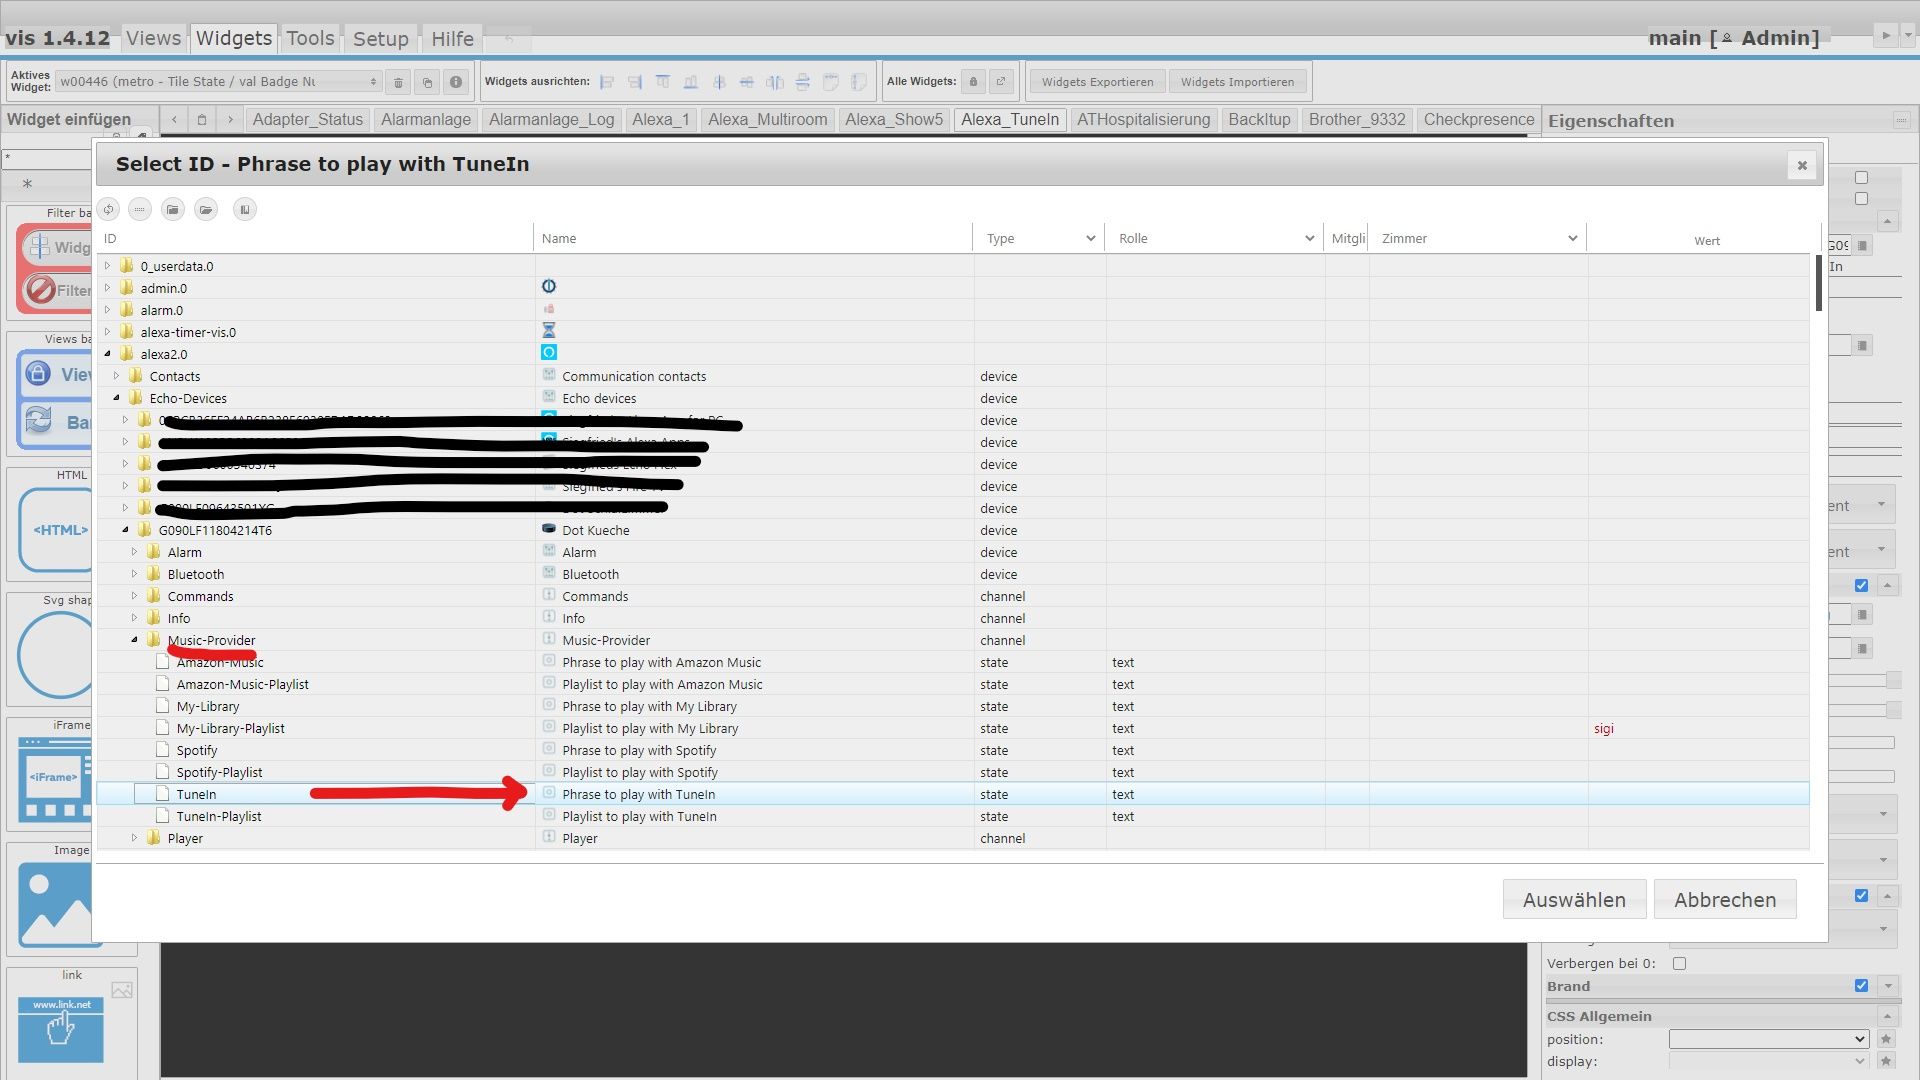Show info for the active widget
The height and width of the screenshot is (1080, 1920).
456,82
